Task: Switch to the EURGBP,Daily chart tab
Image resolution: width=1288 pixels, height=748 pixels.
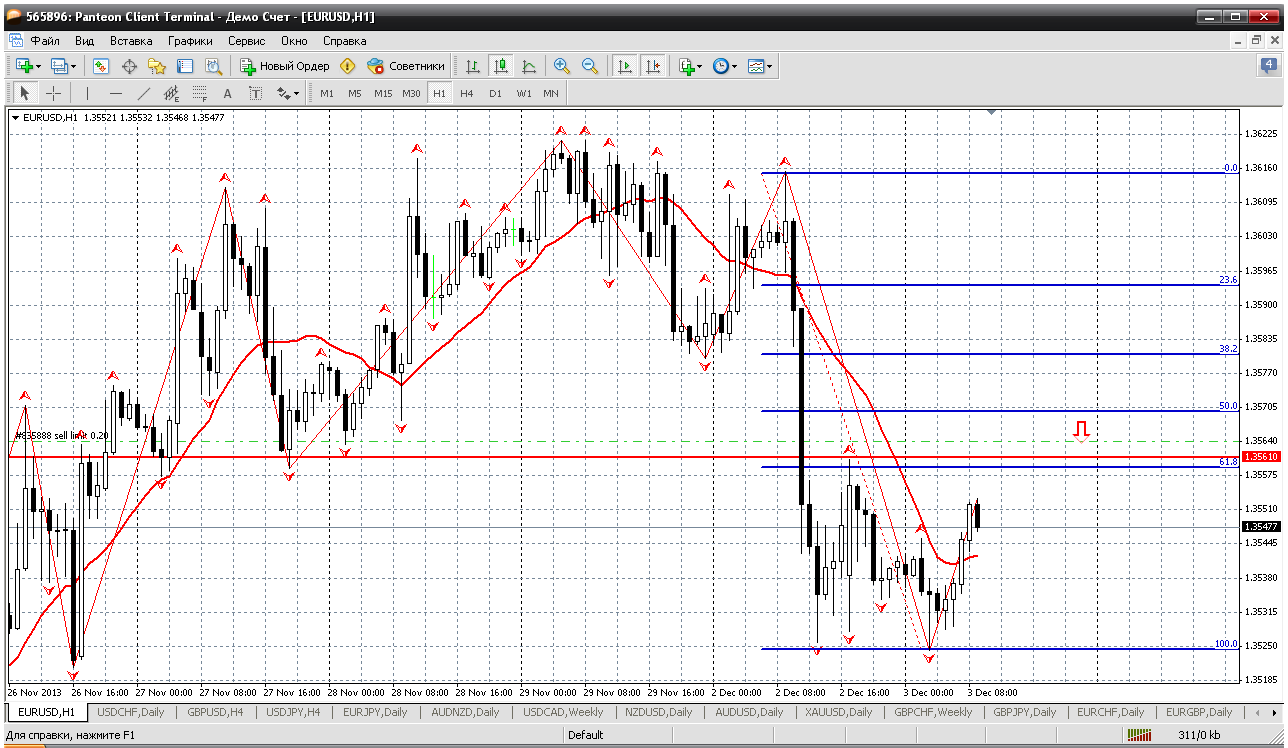Action: coord(1198,712)
